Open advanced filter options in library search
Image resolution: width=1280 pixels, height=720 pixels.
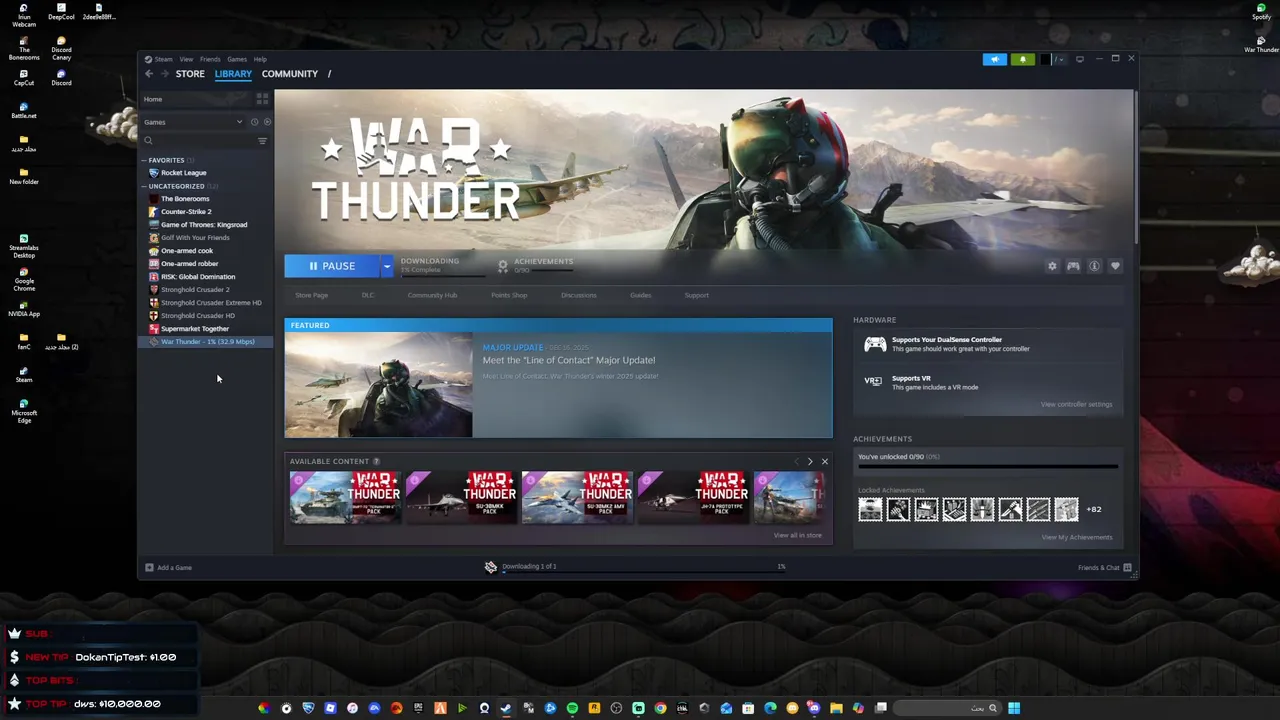tap(262, 141)
